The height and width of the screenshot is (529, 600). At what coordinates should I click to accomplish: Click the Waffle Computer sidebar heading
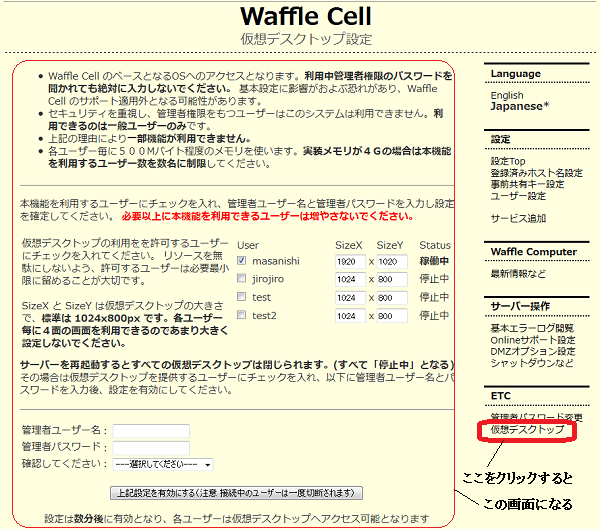pos(533,251)
